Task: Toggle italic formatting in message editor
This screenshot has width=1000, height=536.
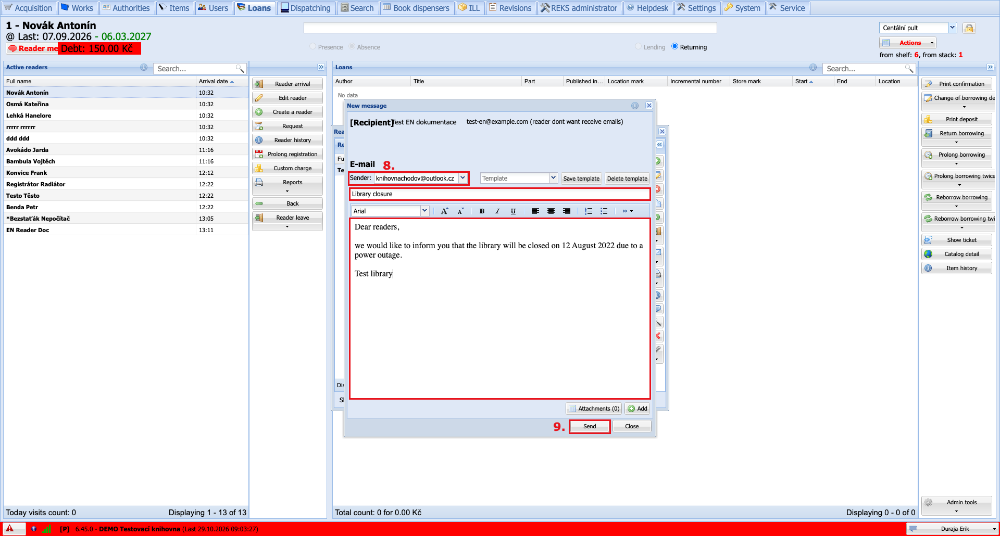Action: tap(497, 211)
